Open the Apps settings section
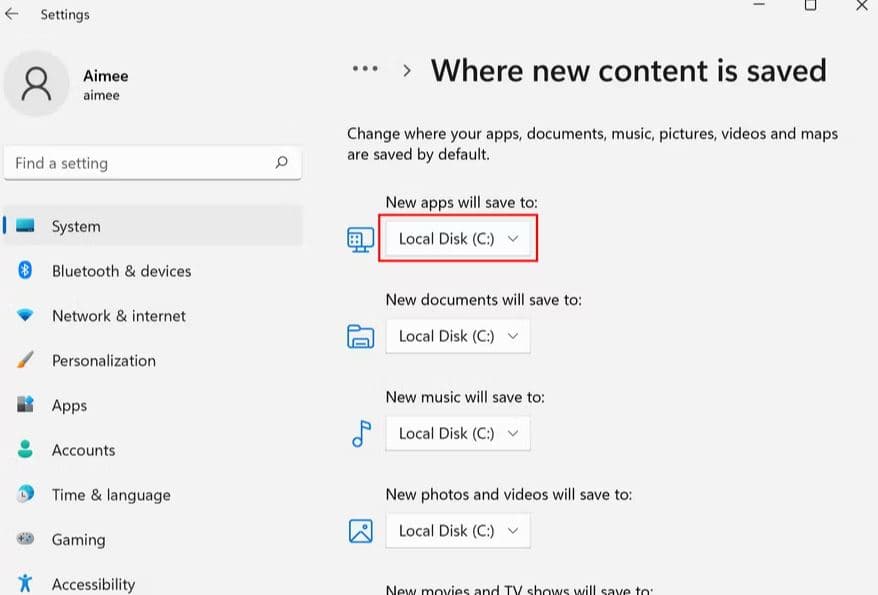Viewport: 878px width, 595px height. click(69, 405)
